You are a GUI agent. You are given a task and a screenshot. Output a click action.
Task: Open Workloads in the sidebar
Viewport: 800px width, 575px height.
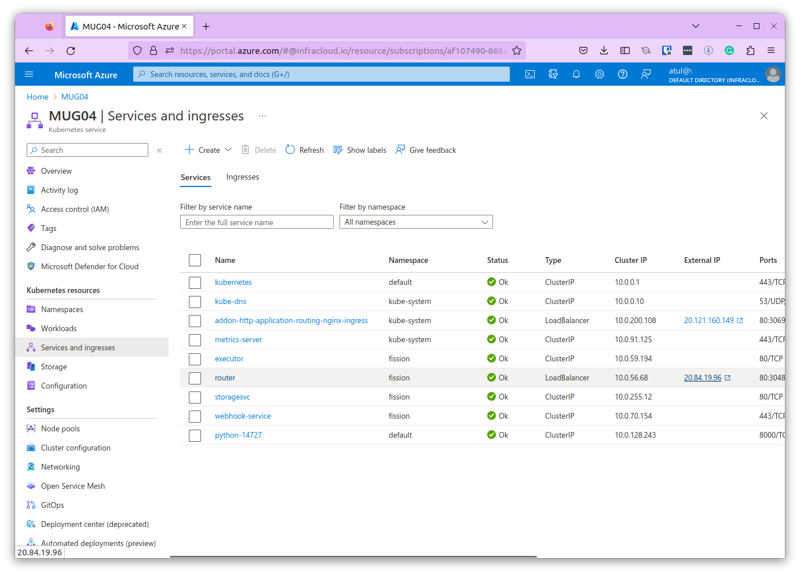pyautogui.click(x=59, y=328)
